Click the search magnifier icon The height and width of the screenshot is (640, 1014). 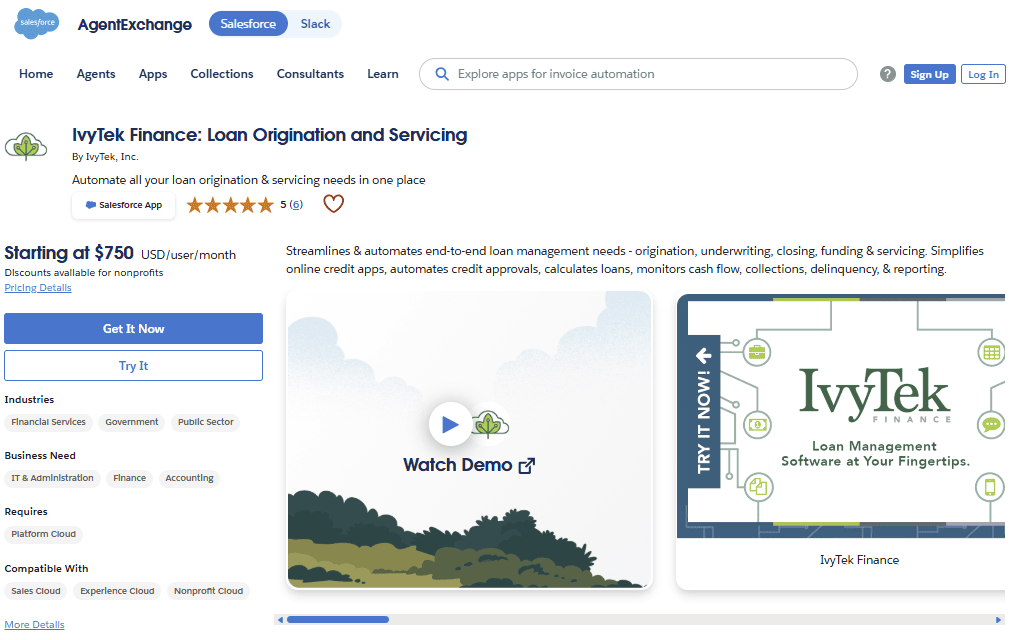click(442, 74)
